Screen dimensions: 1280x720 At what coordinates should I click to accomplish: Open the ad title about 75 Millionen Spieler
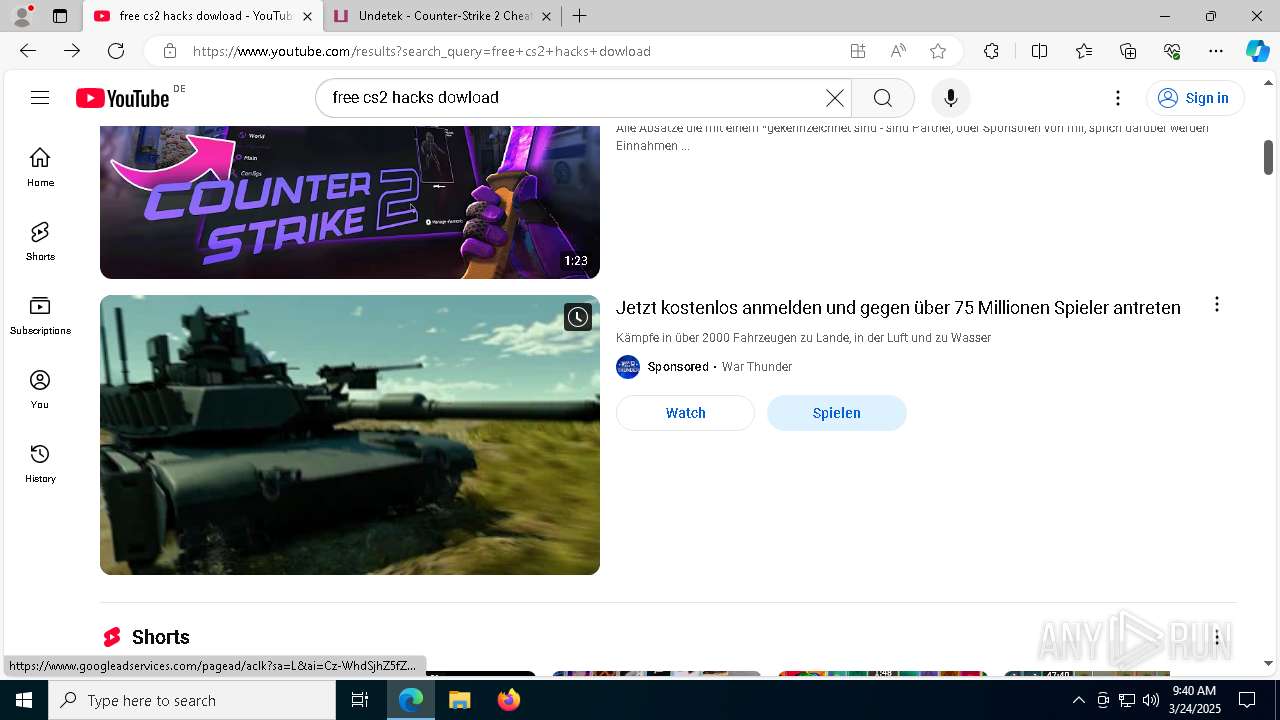click(898, 307)
